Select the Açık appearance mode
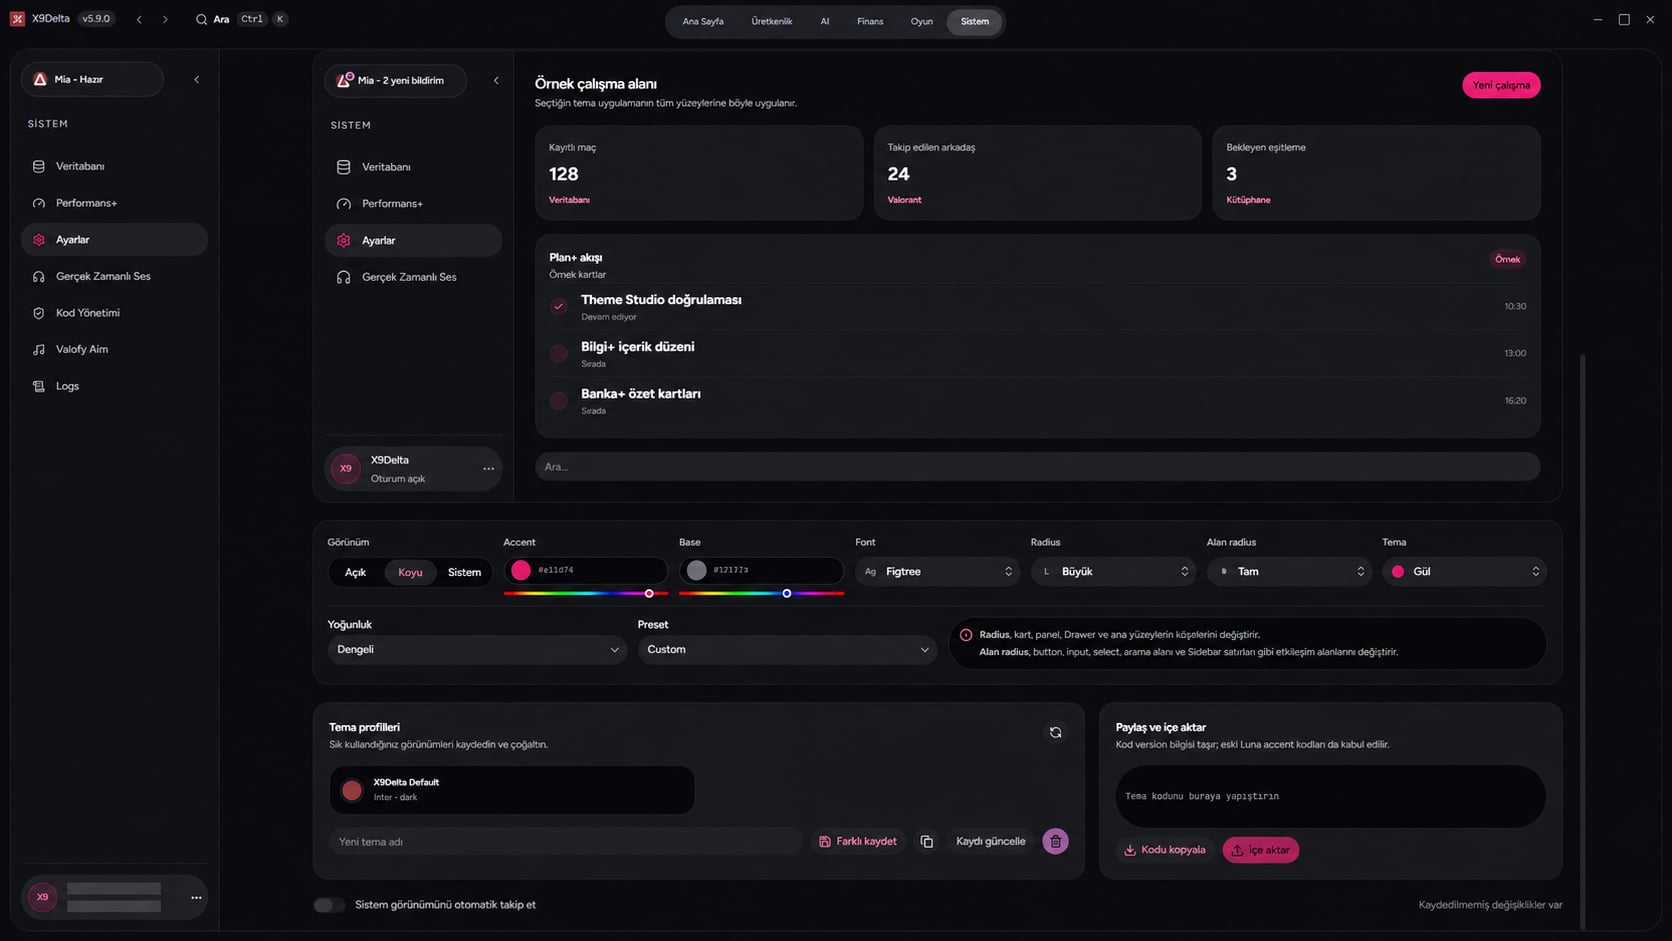Viewport: 1672px width, 941px height. pyautogui.click(x=355, y=572)
